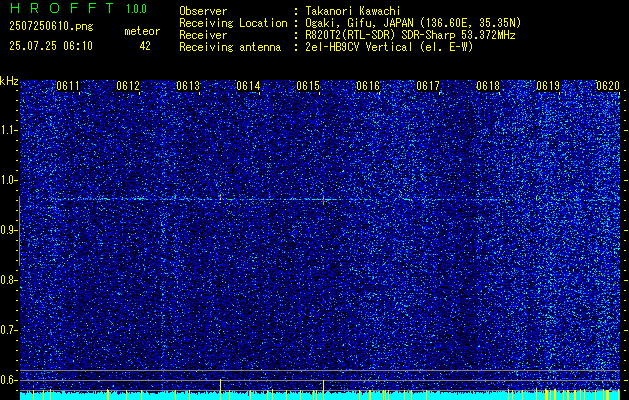Viewport: 629px width, 400px height.
Task: Click the 0617 time marker
Action: point(428,86)
